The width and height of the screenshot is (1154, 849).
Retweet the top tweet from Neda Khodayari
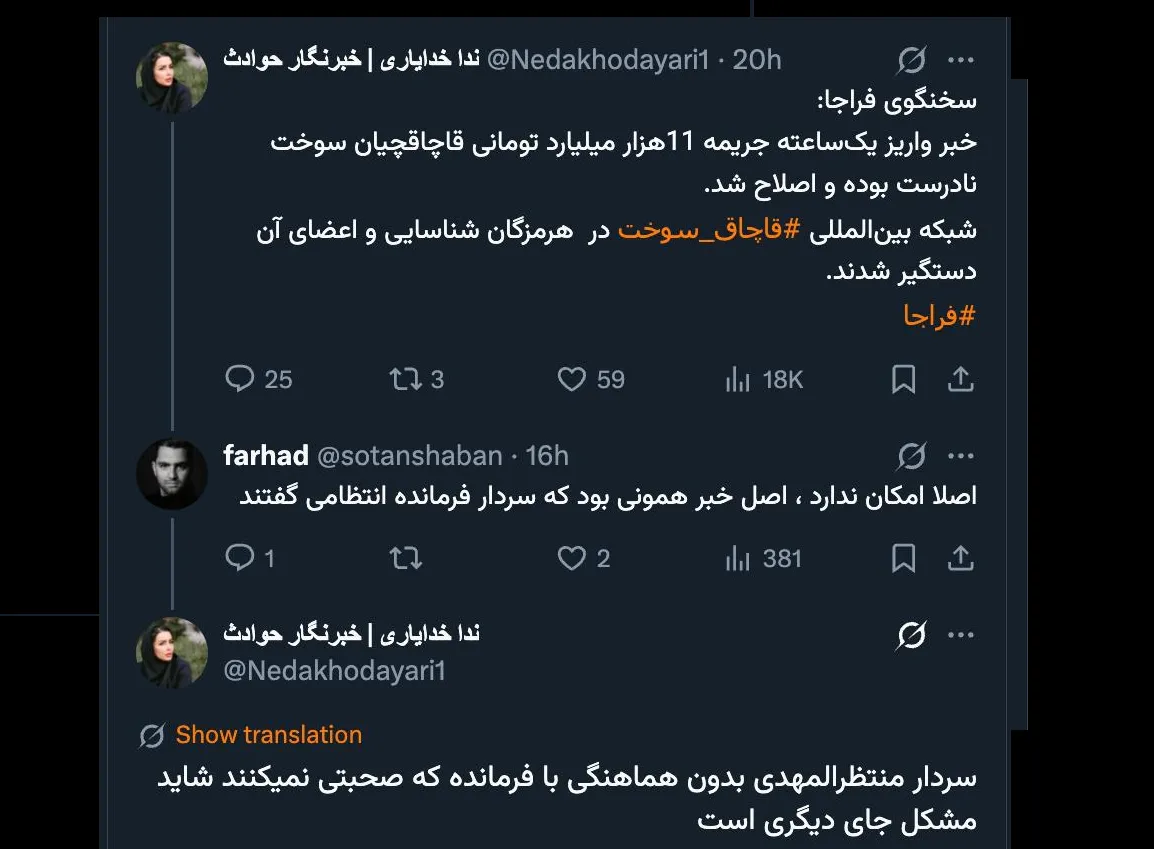pos(406,380)
